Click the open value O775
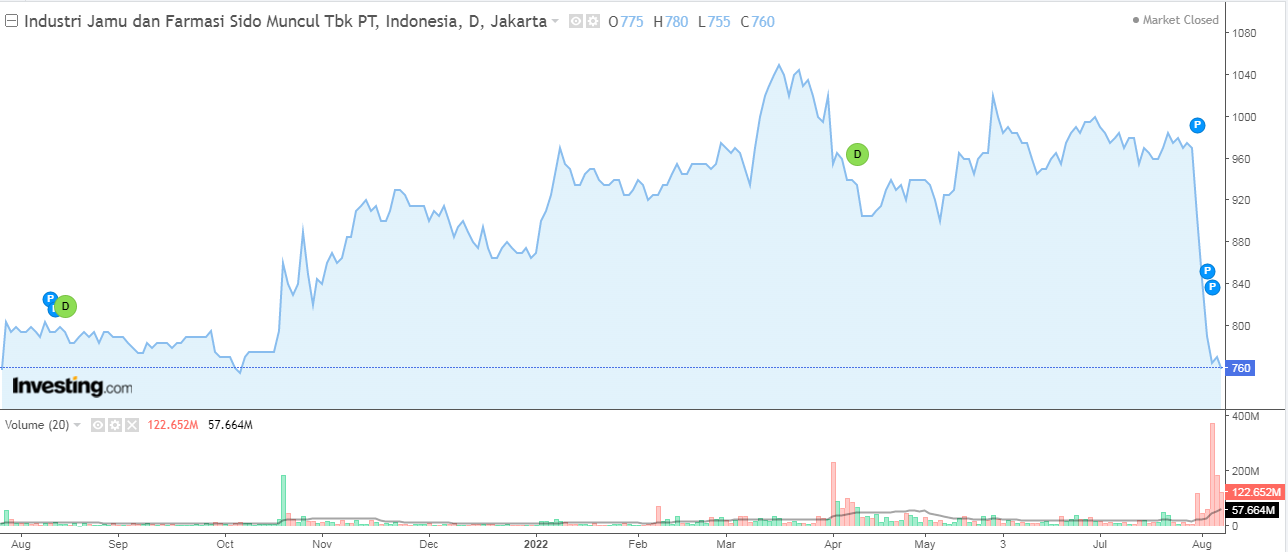 coord(626,21)
